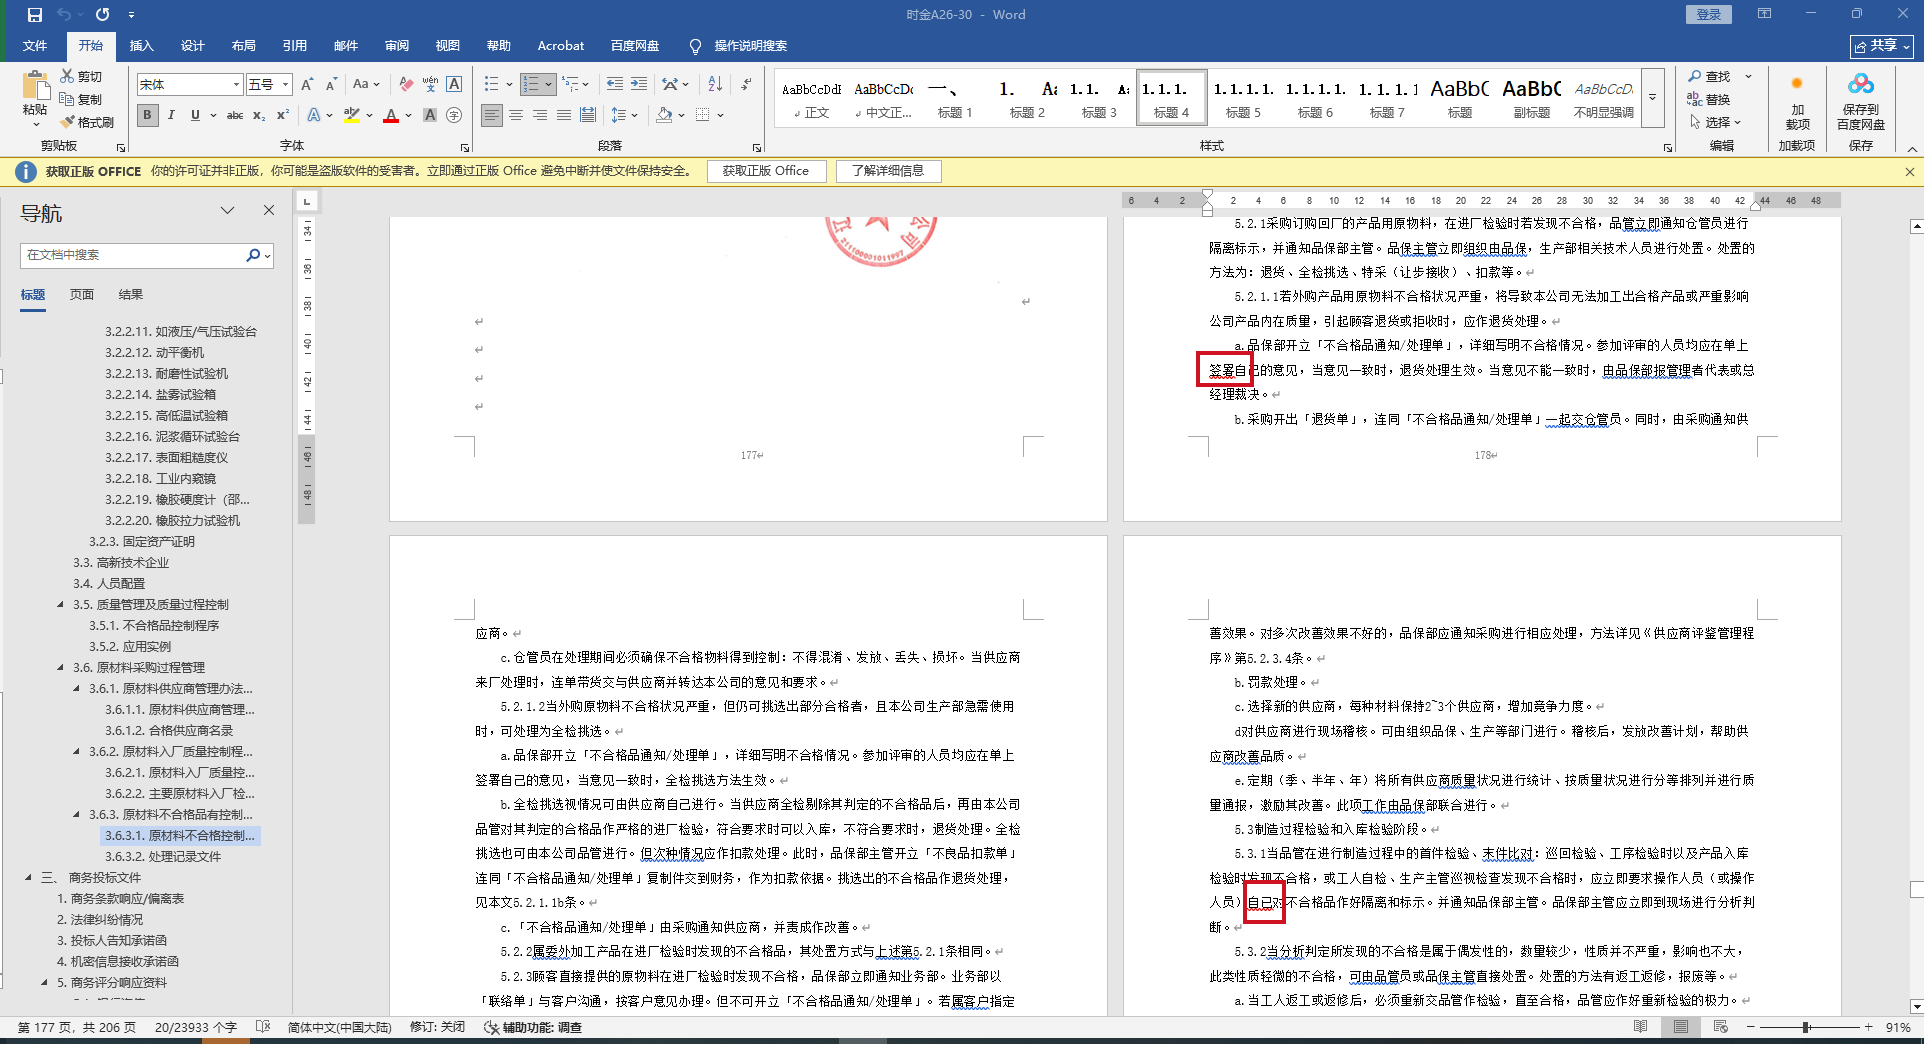The image size is (1924, 1044).
Task: Click the 了解详细信息 button
Action: pos(888,171)
